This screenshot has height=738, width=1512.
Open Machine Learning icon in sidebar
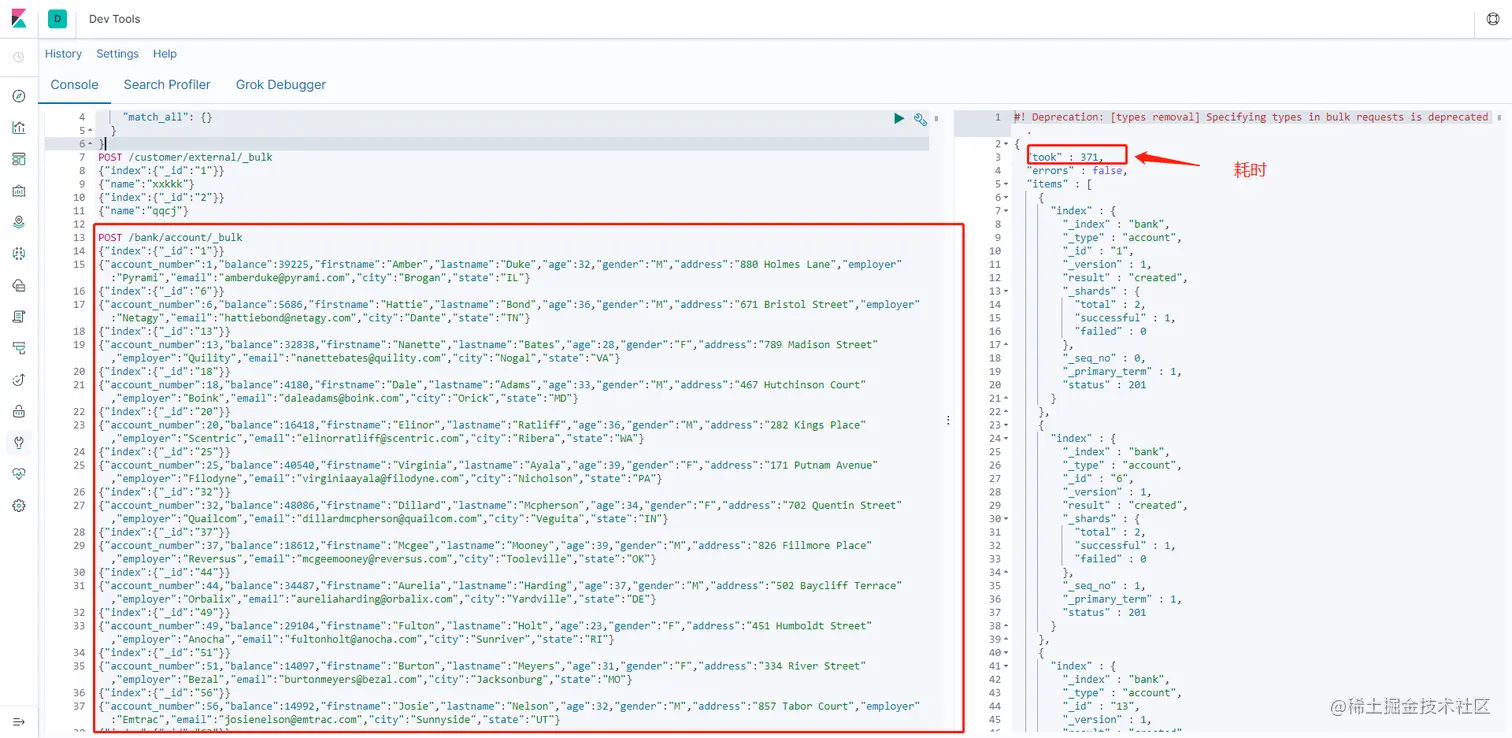pos(19,254)
